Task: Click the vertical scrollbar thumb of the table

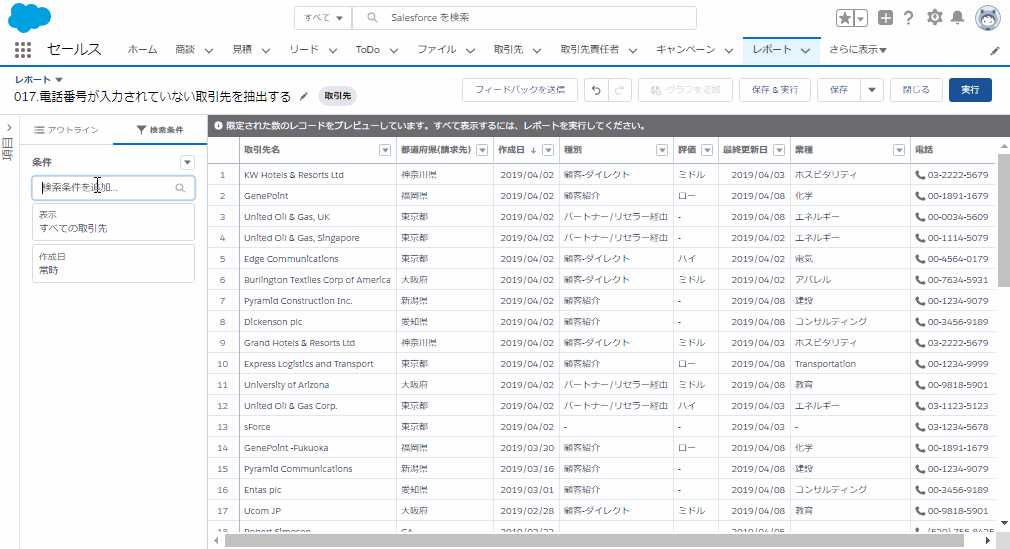Action: 1004,219
